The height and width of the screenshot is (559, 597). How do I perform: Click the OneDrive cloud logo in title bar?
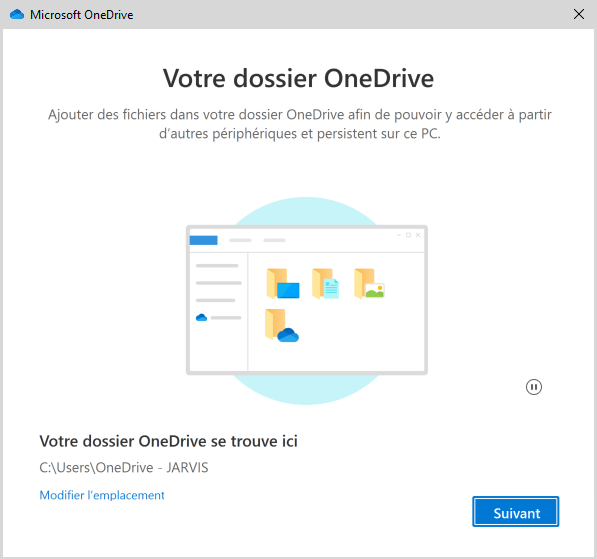coord(17,14)
